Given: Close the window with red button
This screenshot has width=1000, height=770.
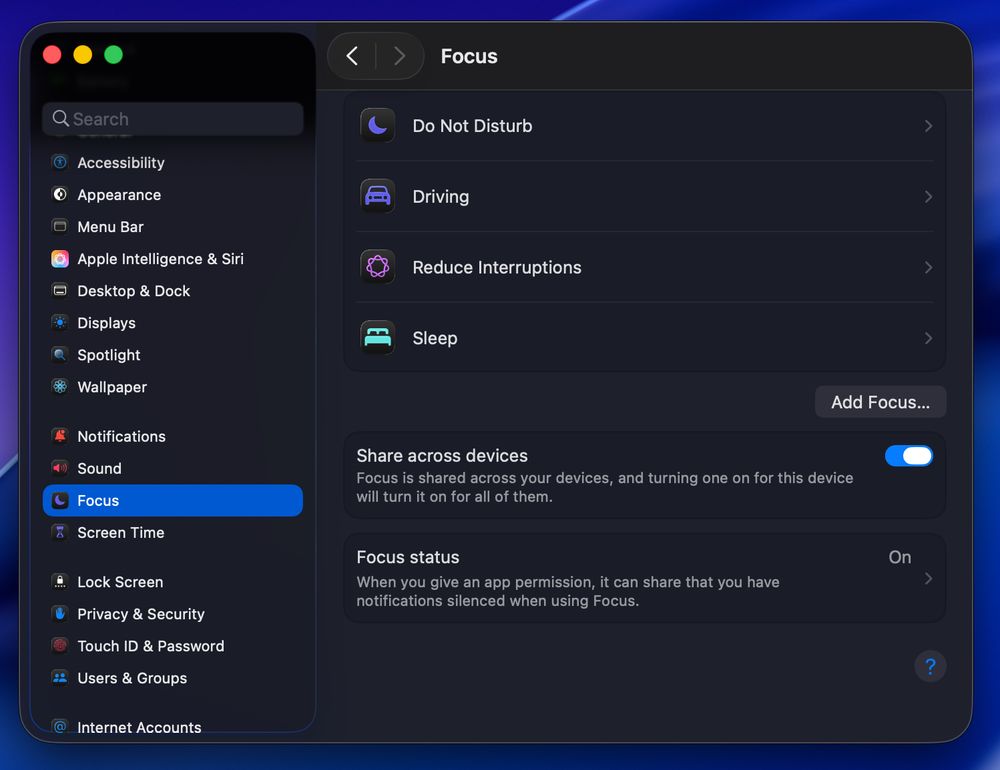Looking at the screenshot, I should click(x=52, y=55).
